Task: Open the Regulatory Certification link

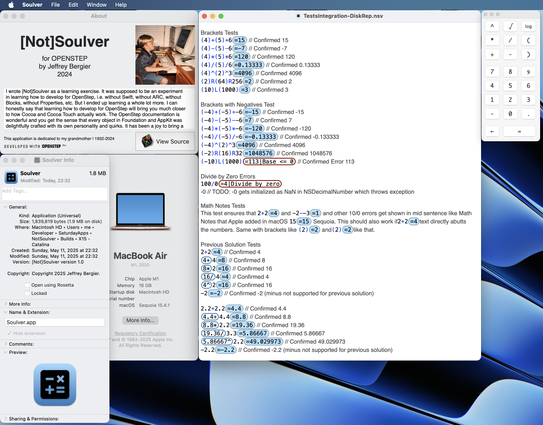Action: coord(140,333)
